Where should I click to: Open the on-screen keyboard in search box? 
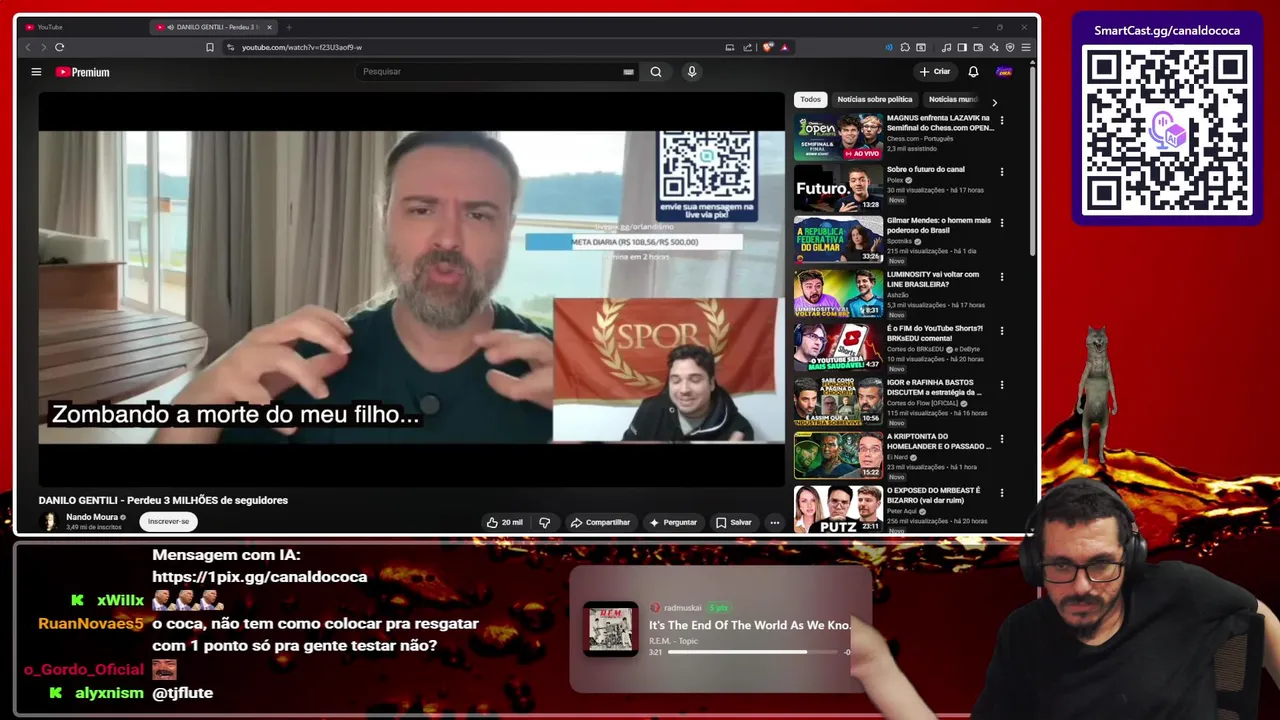point(628,72)
